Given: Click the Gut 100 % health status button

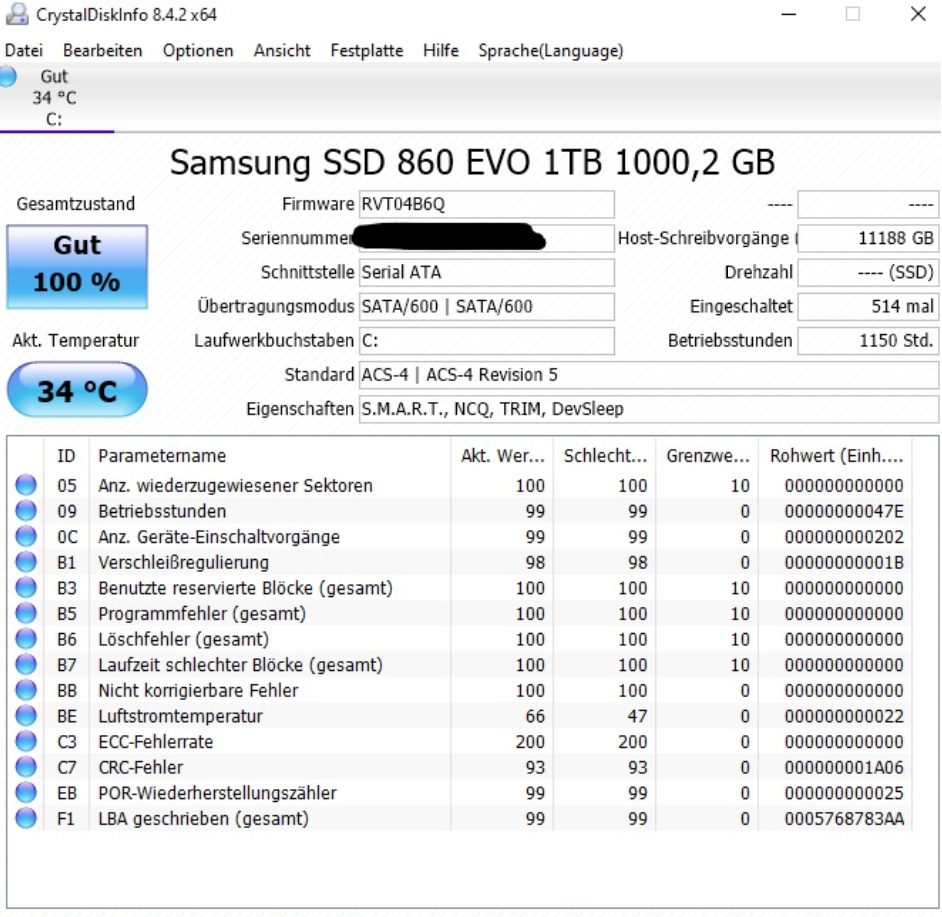Looking at the screenshot, I should [77, 267].
